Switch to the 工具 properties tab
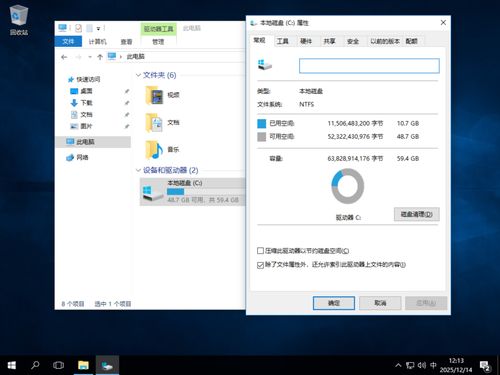 [283, 41]
